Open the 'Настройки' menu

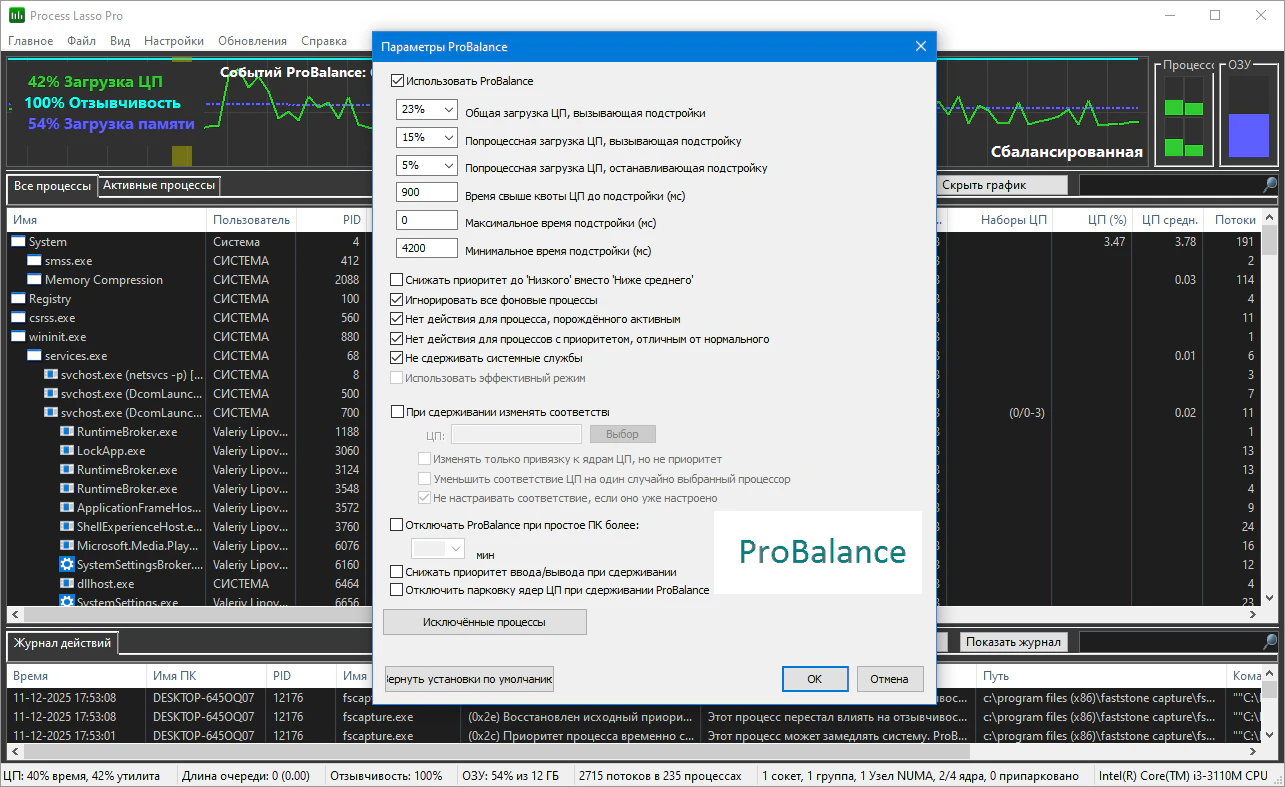[173, 41]
